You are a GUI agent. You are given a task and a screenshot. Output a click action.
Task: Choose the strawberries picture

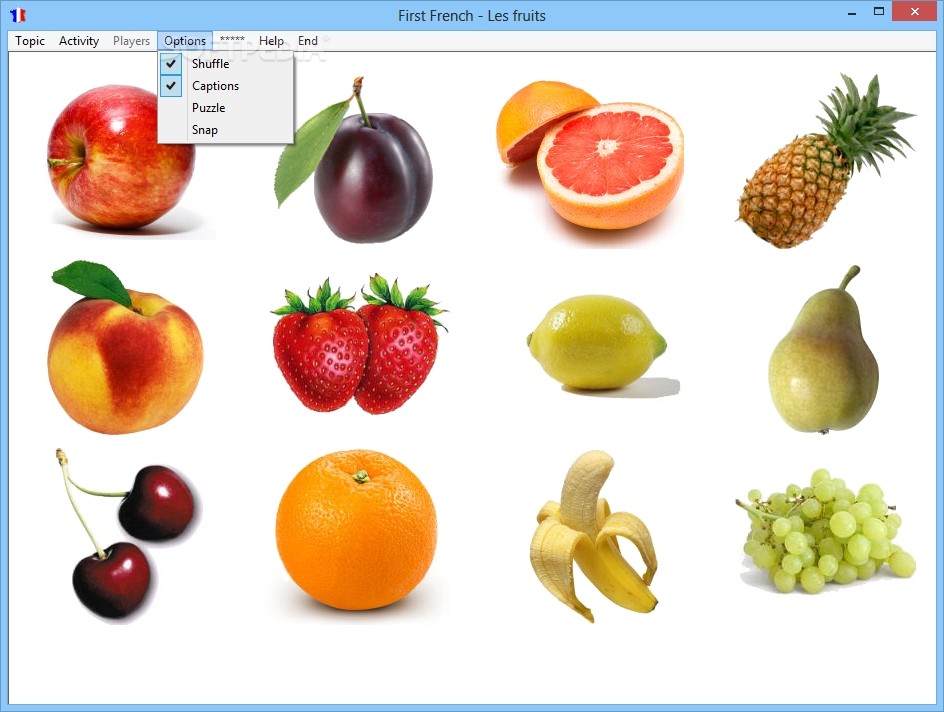(x=359, y=344)
